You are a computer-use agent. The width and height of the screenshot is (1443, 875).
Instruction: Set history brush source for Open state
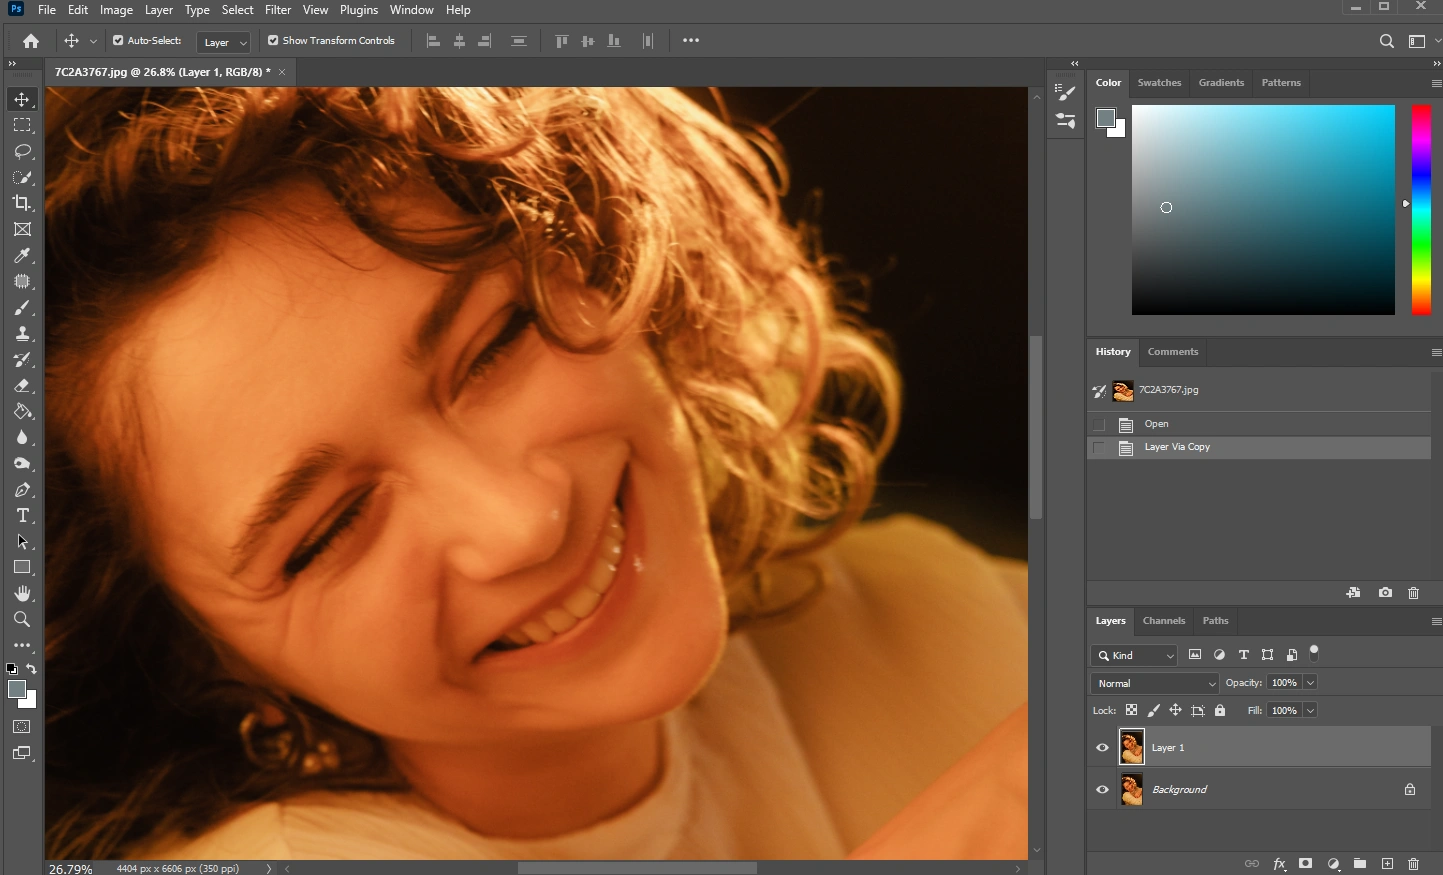1099,424
